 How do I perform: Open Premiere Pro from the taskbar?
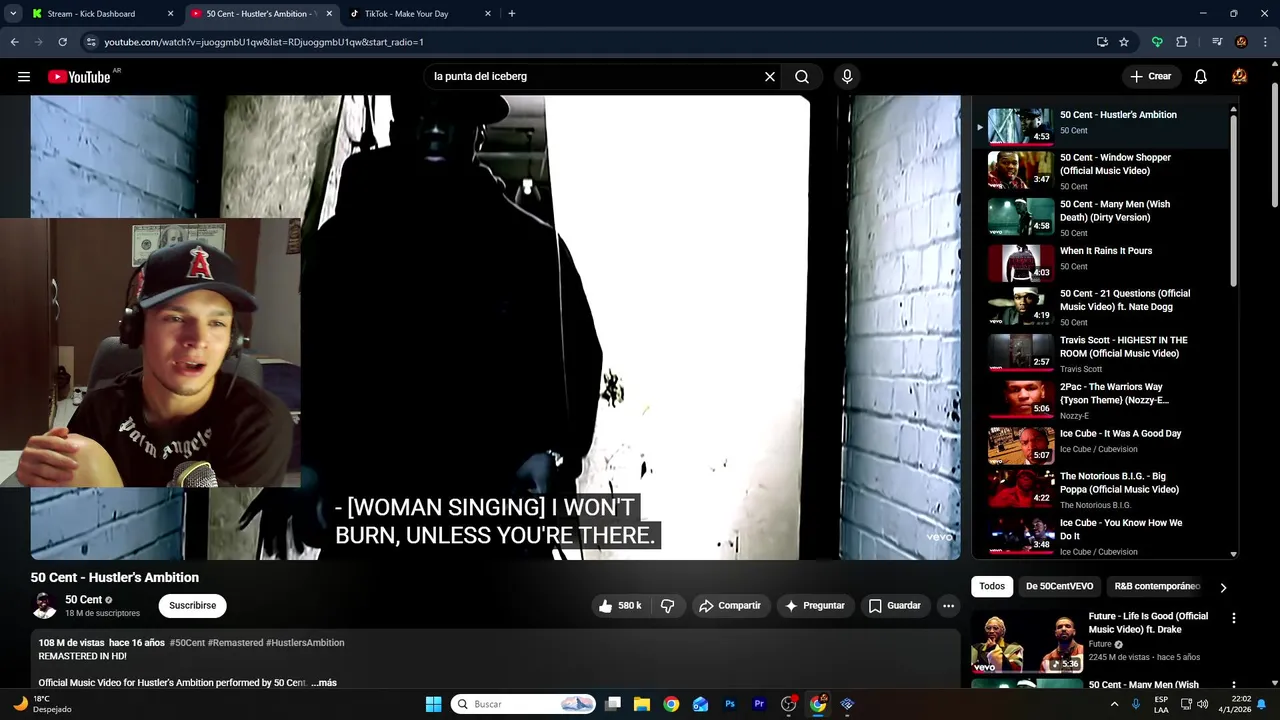(x=759, y=704)
